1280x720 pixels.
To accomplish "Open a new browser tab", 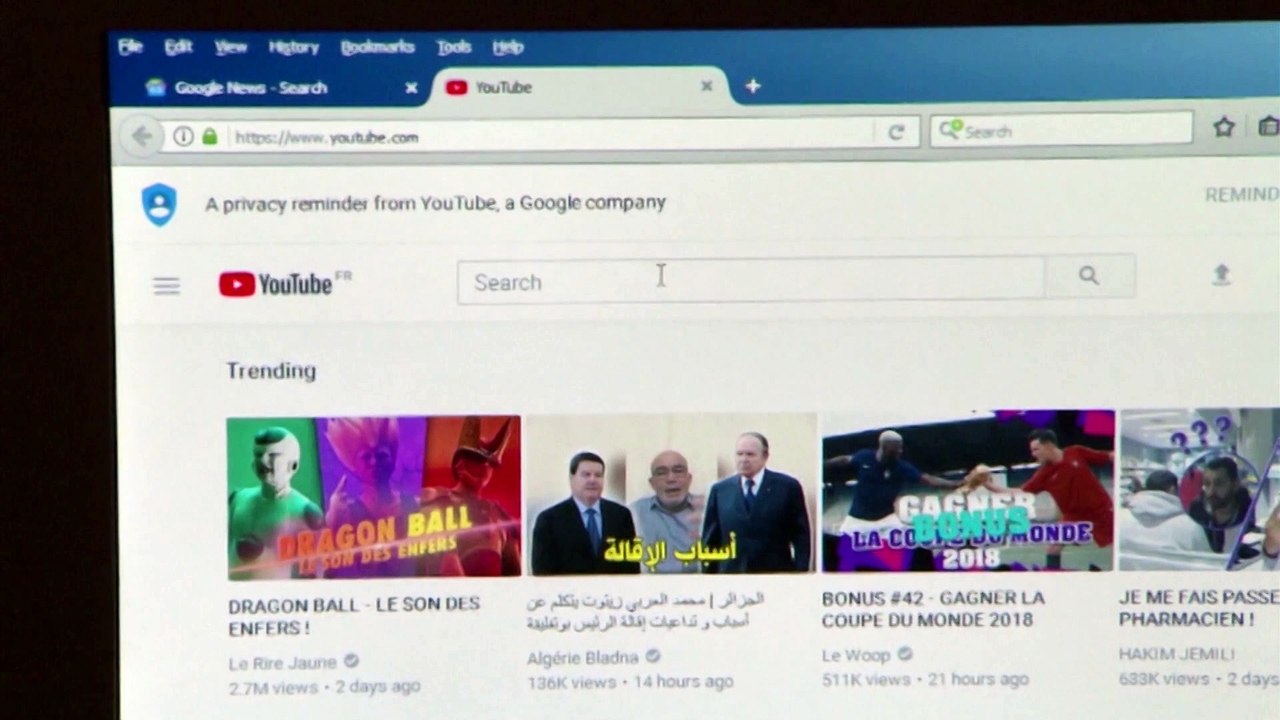I will pos(753,87).
